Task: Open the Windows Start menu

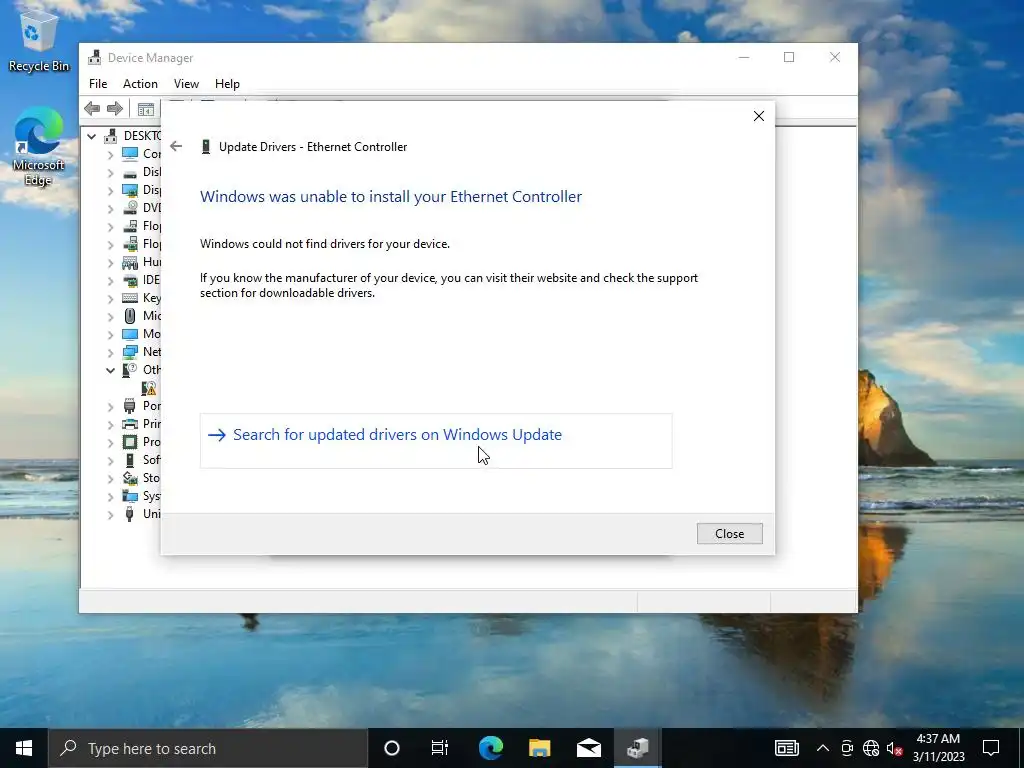Action: click(24, 748)
